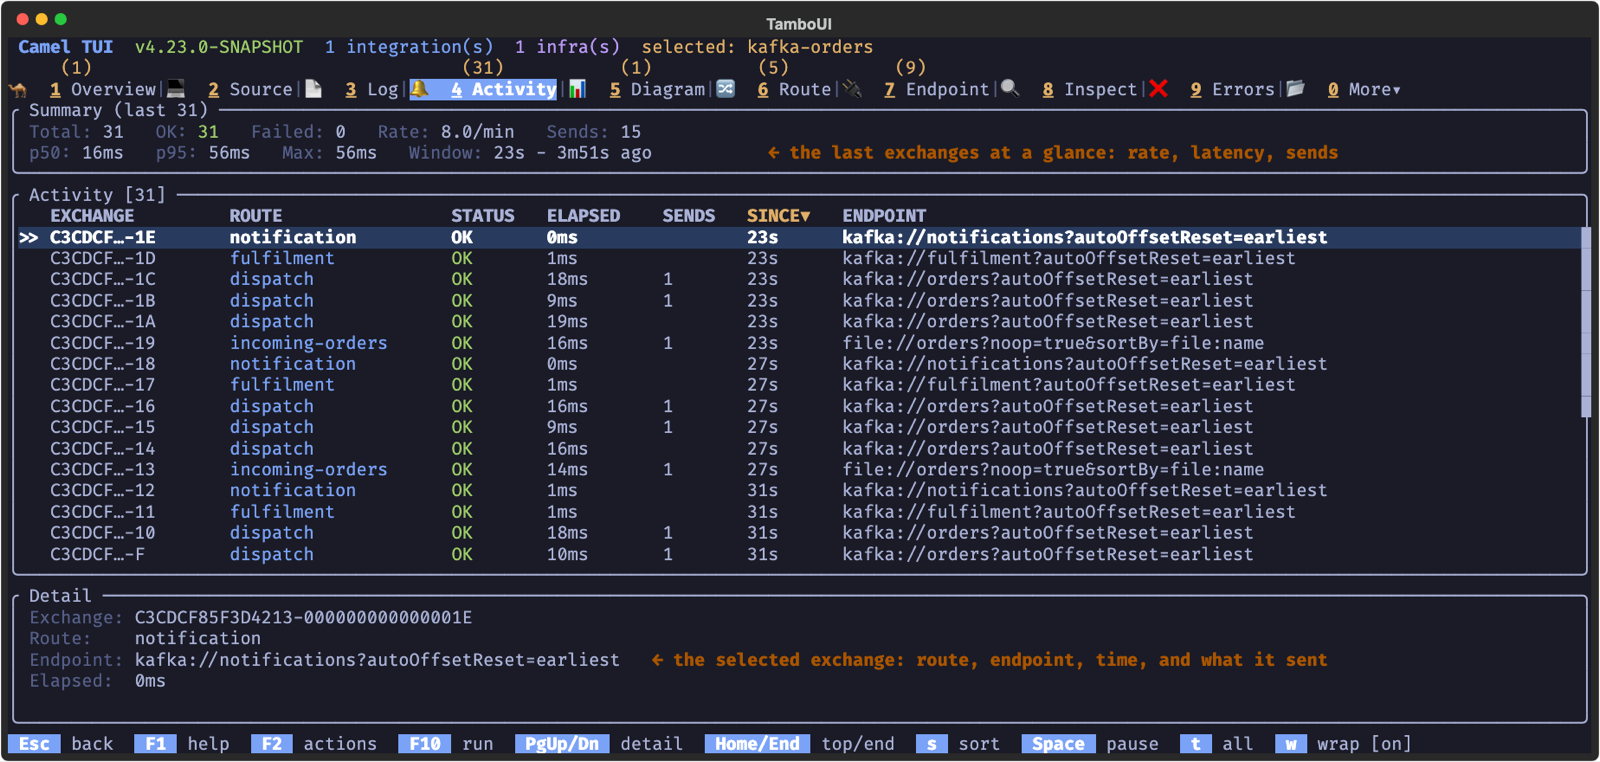
Task: Toggle the t all filter hint
Action: 1217,744
